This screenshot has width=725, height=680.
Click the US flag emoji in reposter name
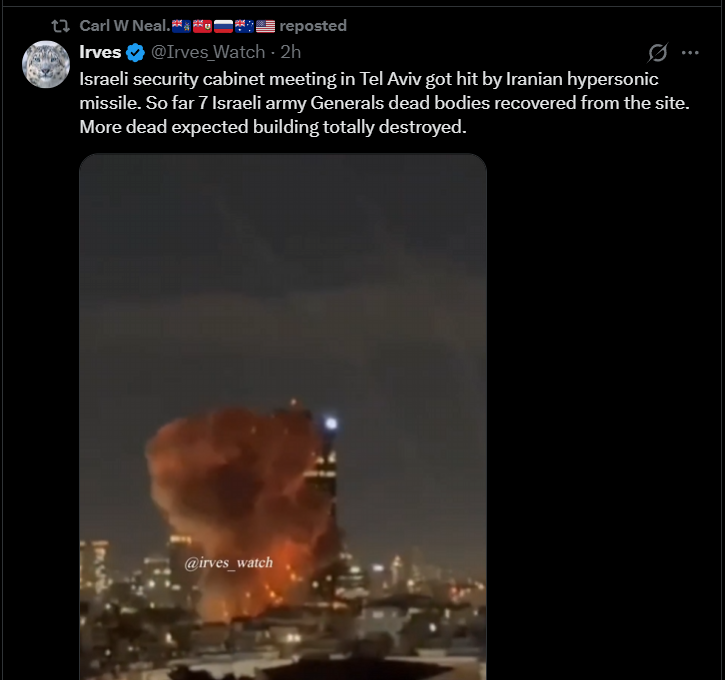tap(265, 26)
